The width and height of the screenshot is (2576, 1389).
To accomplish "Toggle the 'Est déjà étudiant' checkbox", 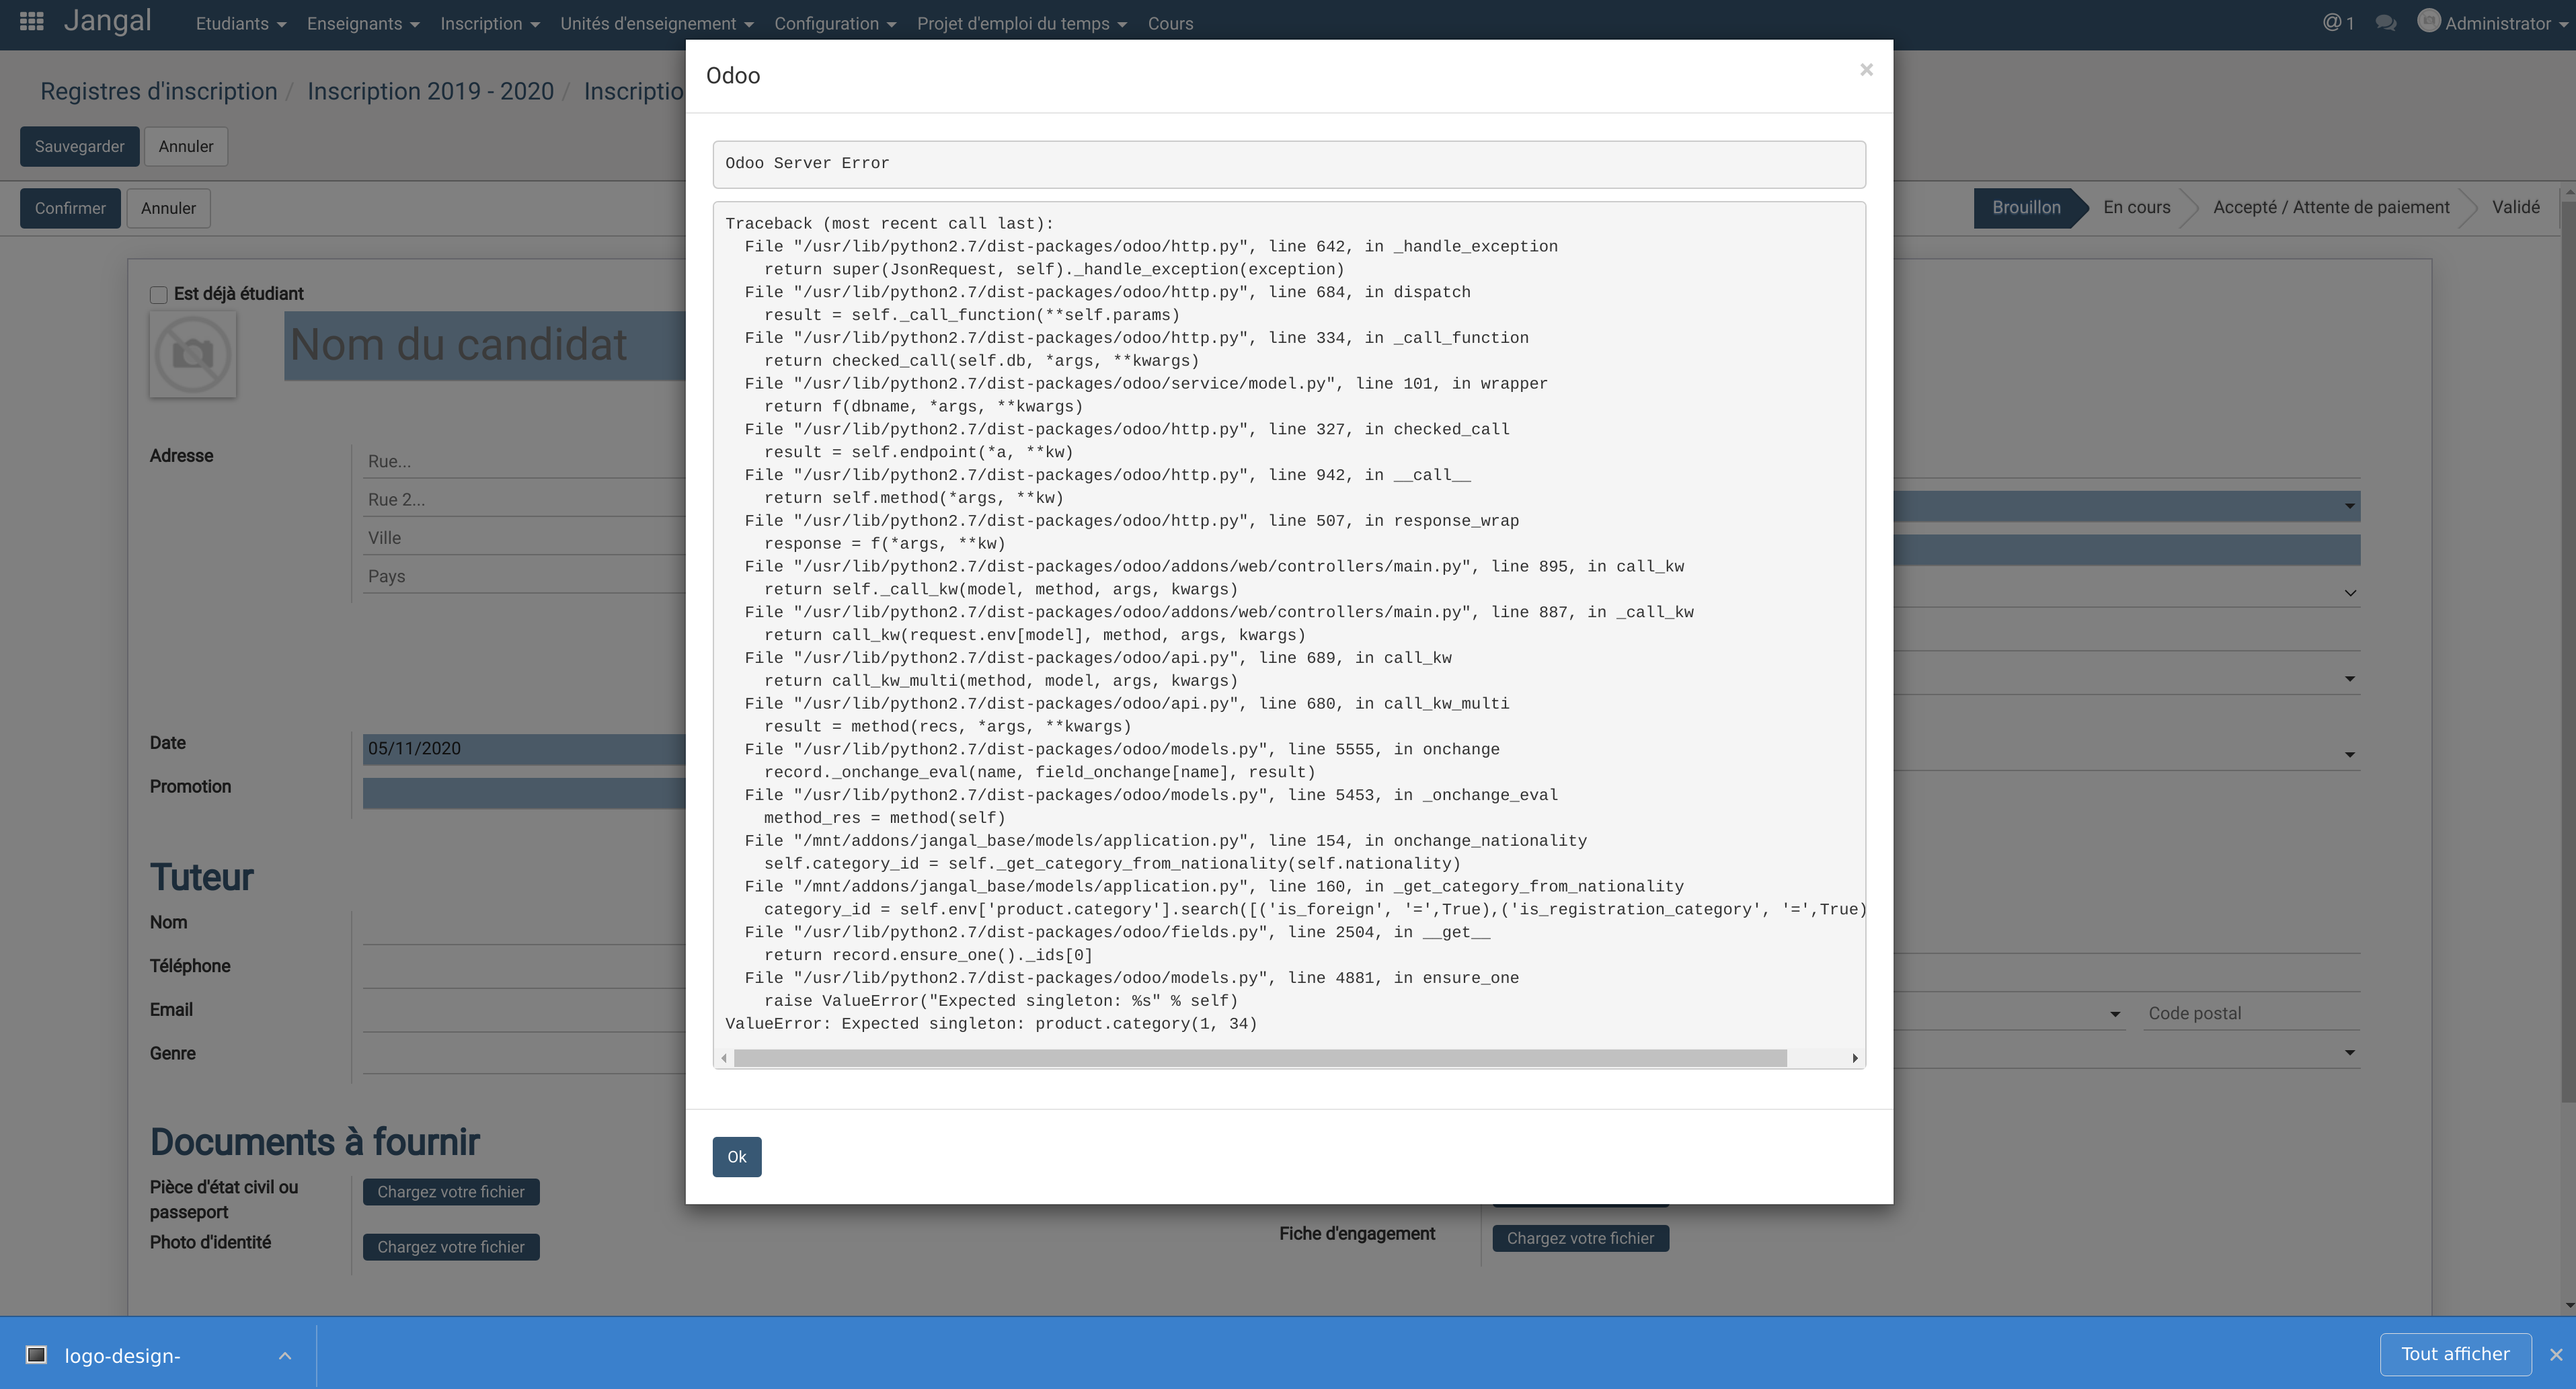I will (x=158, y=294).
